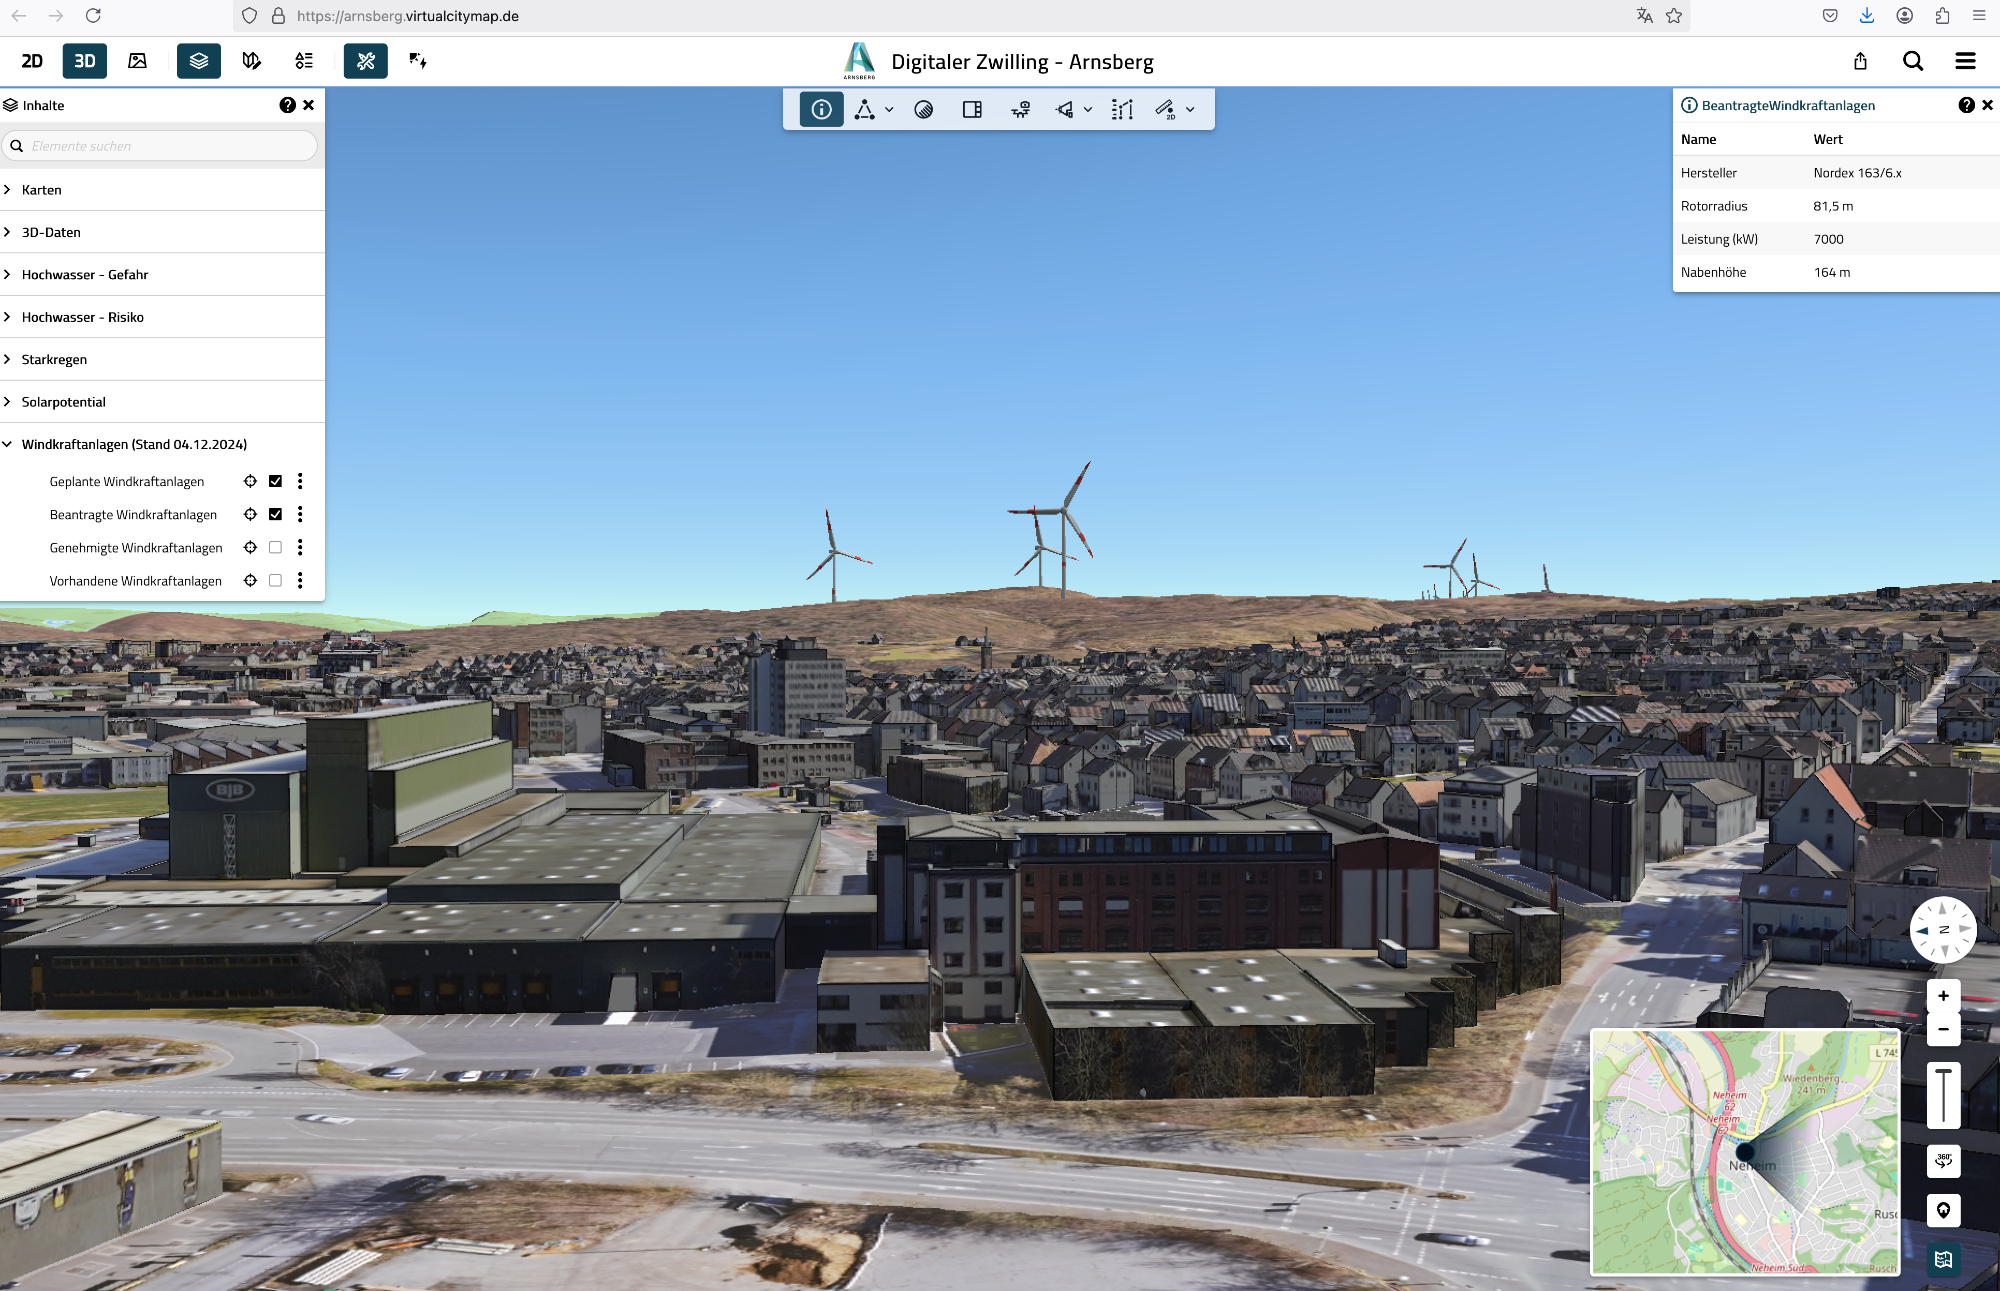Screen dimensions: 2000x1291
Task: Open the shadow simulation tool
Action: 923,110
